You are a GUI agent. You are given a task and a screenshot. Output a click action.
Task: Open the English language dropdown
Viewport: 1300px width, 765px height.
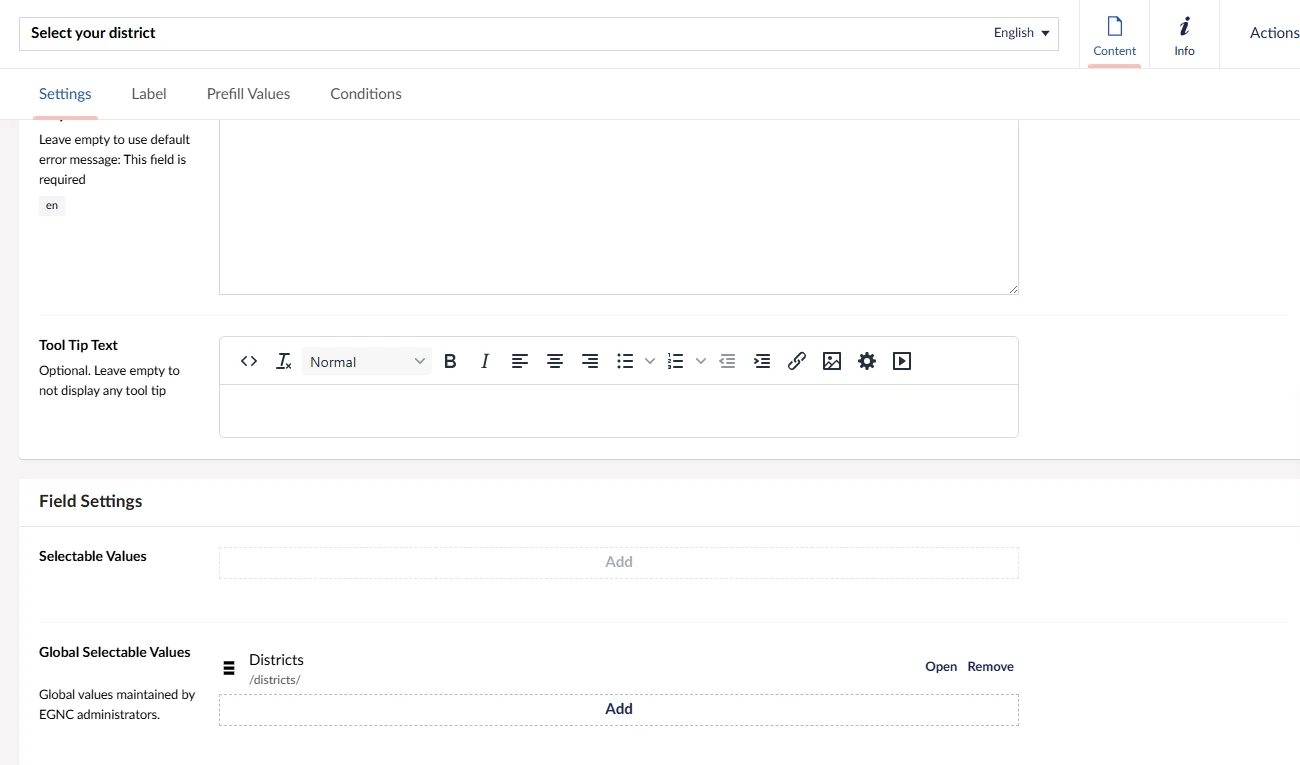click(x=1022, y=33)
